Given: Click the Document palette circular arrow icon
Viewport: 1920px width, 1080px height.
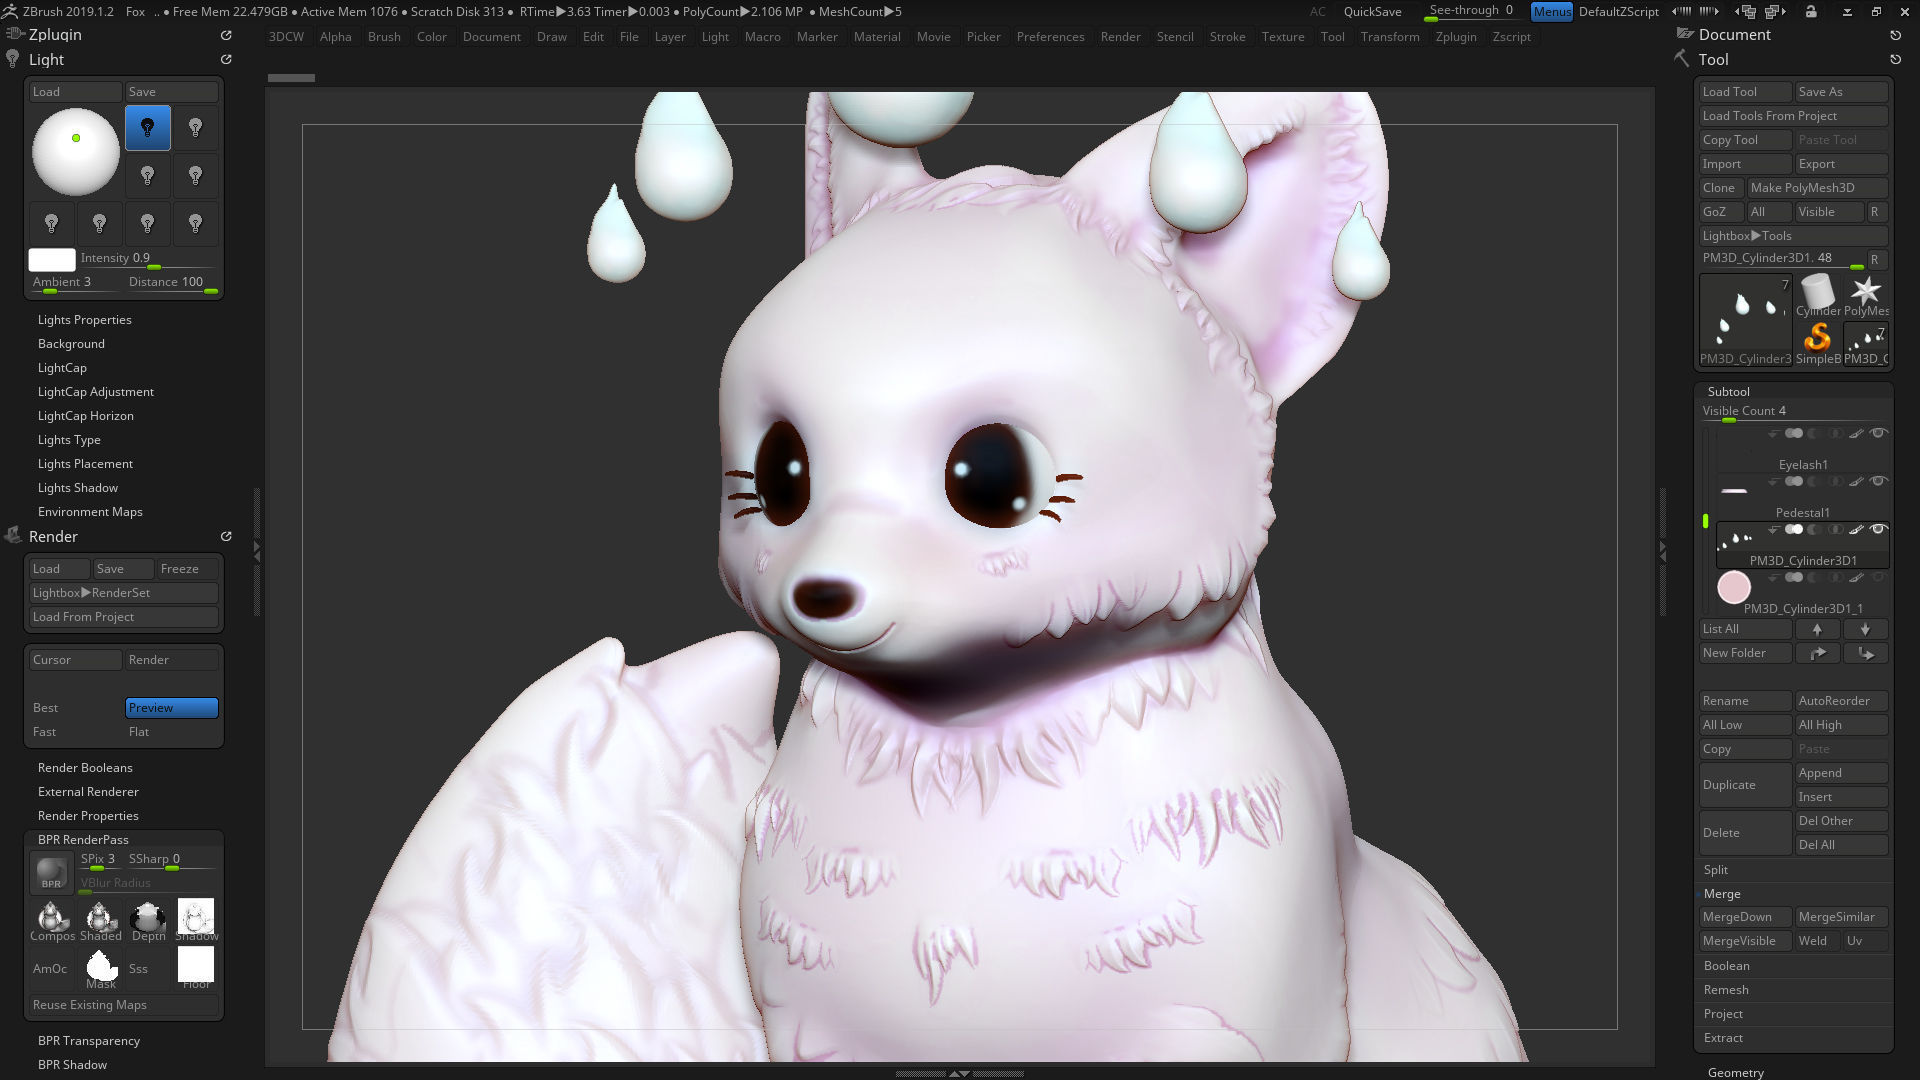Looking at the screenshot, I should (x=1895, y=35).
